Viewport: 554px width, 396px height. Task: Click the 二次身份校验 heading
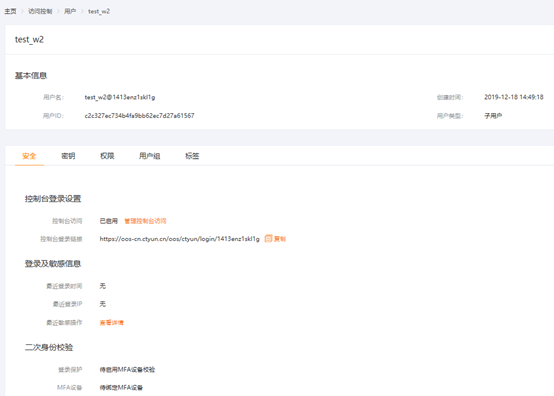pos(49,347)
